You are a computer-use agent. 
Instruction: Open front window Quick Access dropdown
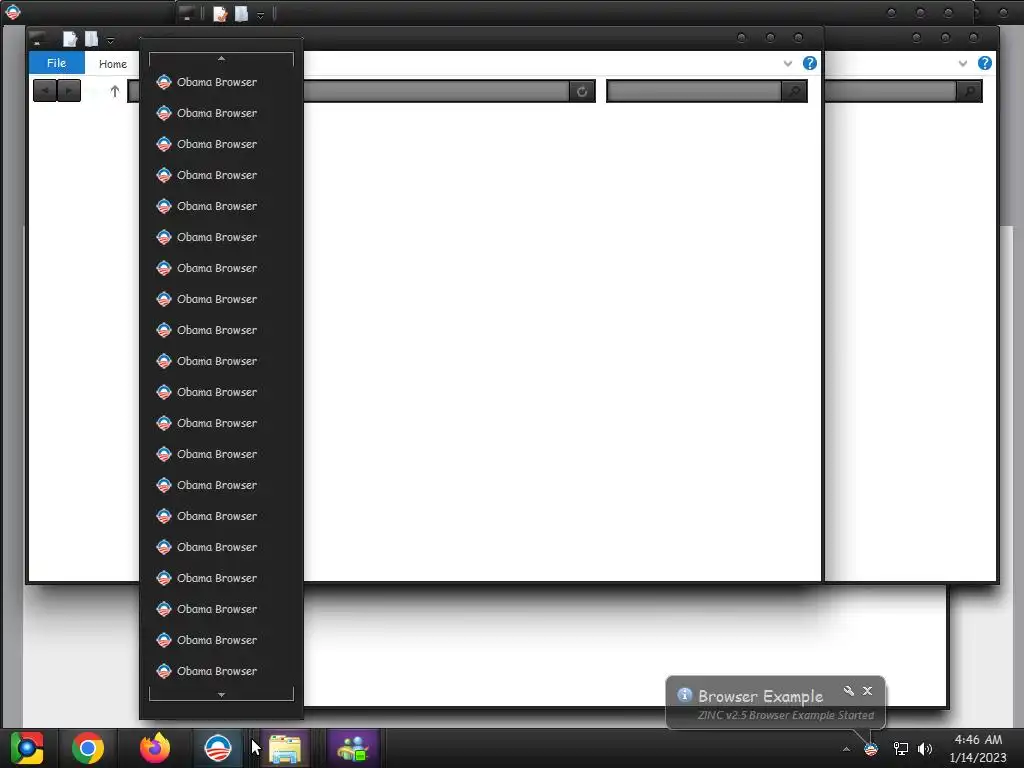point(110,40)
